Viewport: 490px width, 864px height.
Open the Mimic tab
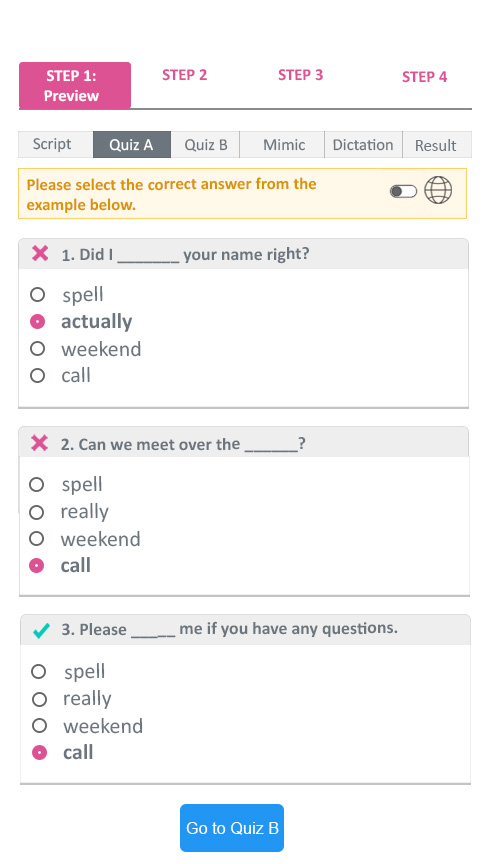pos(283,145)
